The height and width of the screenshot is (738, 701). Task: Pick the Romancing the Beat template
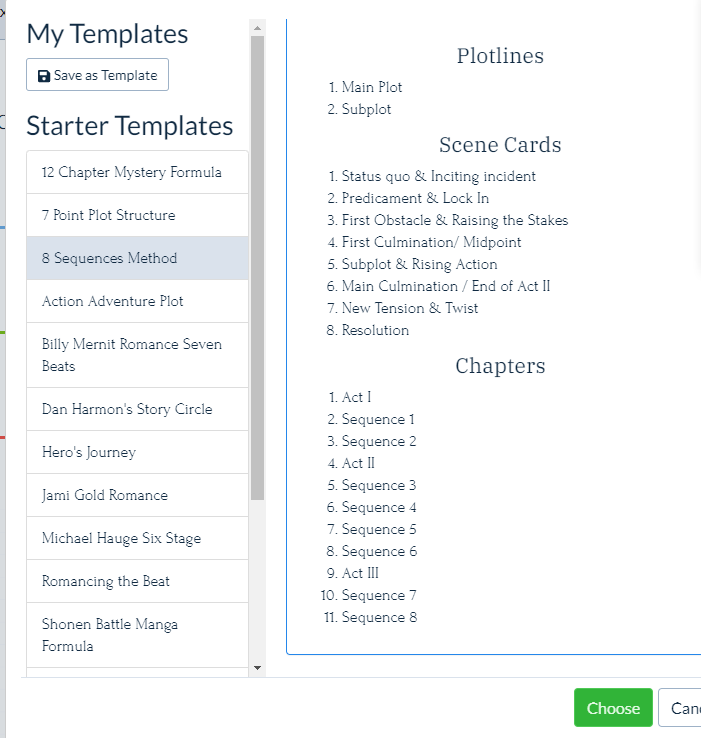[137, 581]
